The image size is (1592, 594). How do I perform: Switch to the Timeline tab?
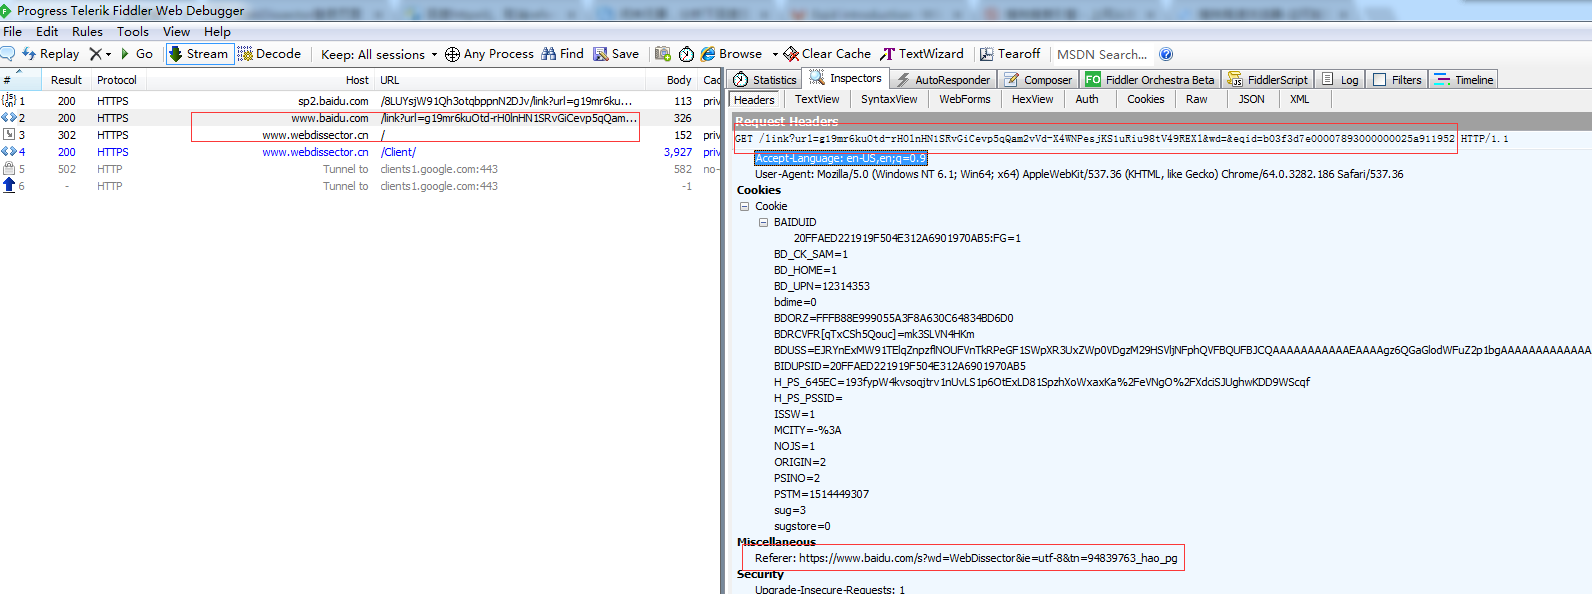tap(1464, 80)
